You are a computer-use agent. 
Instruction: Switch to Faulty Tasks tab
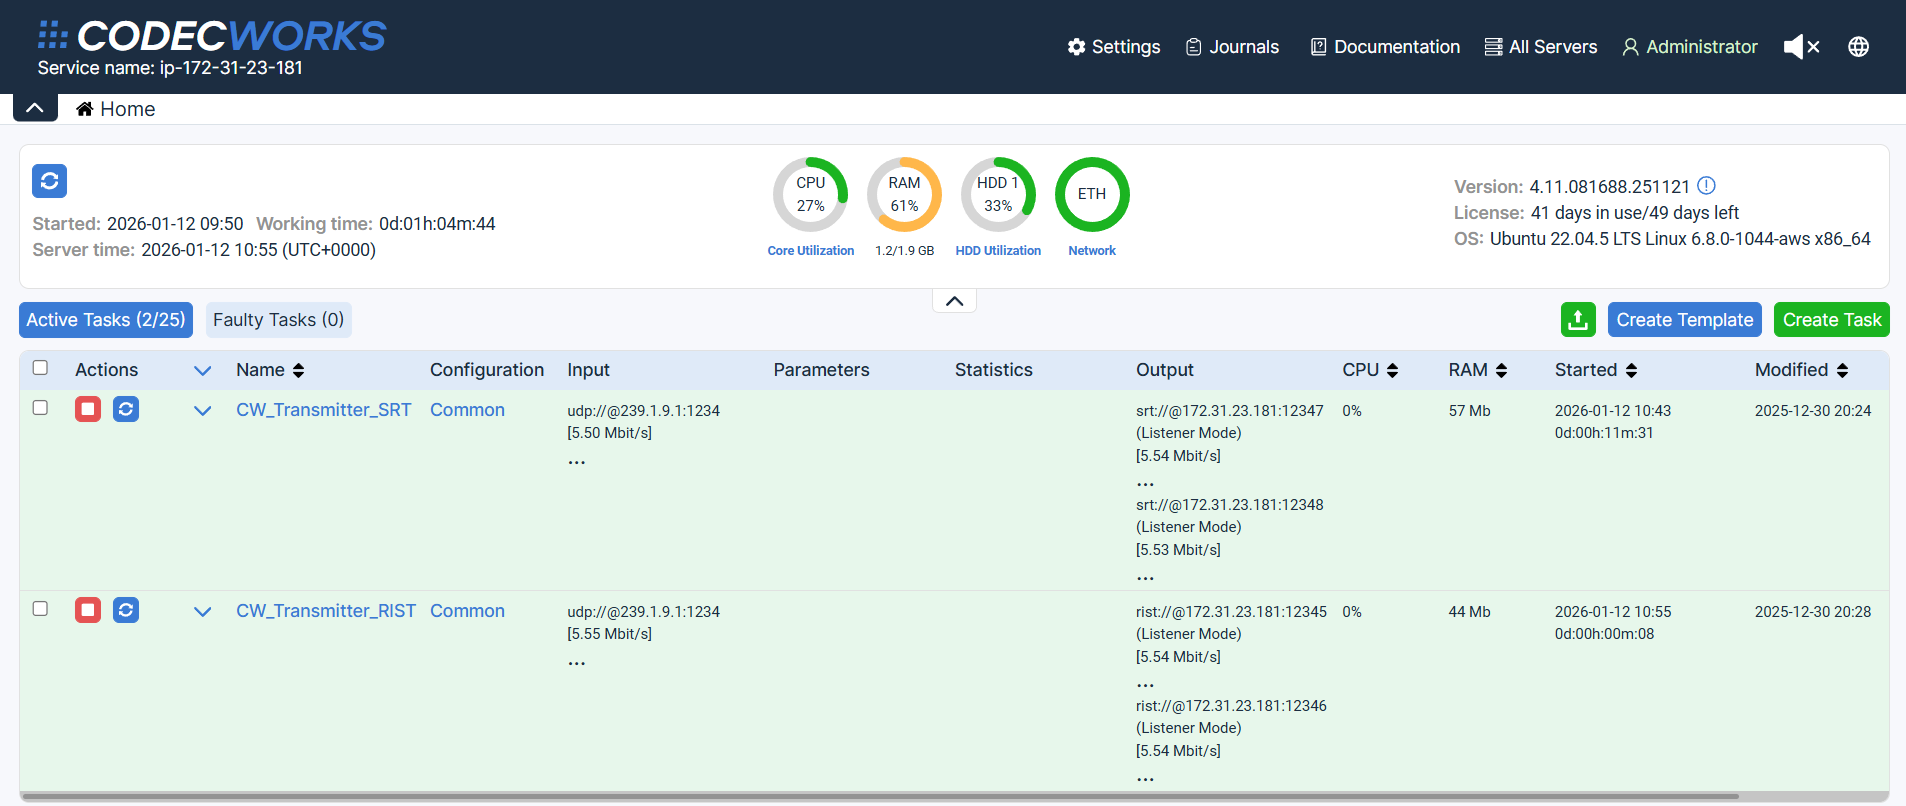(x=278, y=320)
